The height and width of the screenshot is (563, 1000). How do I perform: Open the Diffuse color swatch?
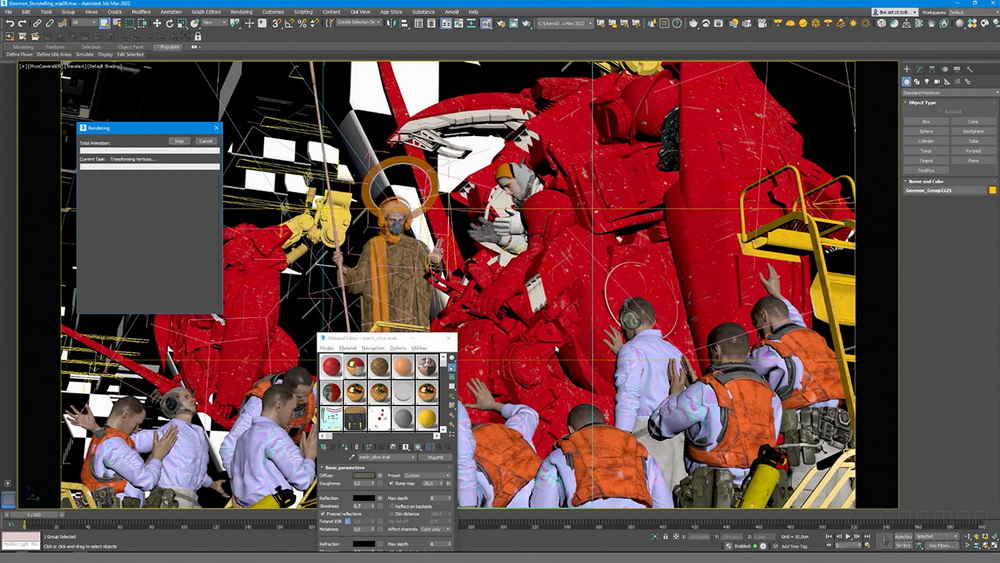tap(364, 476)
